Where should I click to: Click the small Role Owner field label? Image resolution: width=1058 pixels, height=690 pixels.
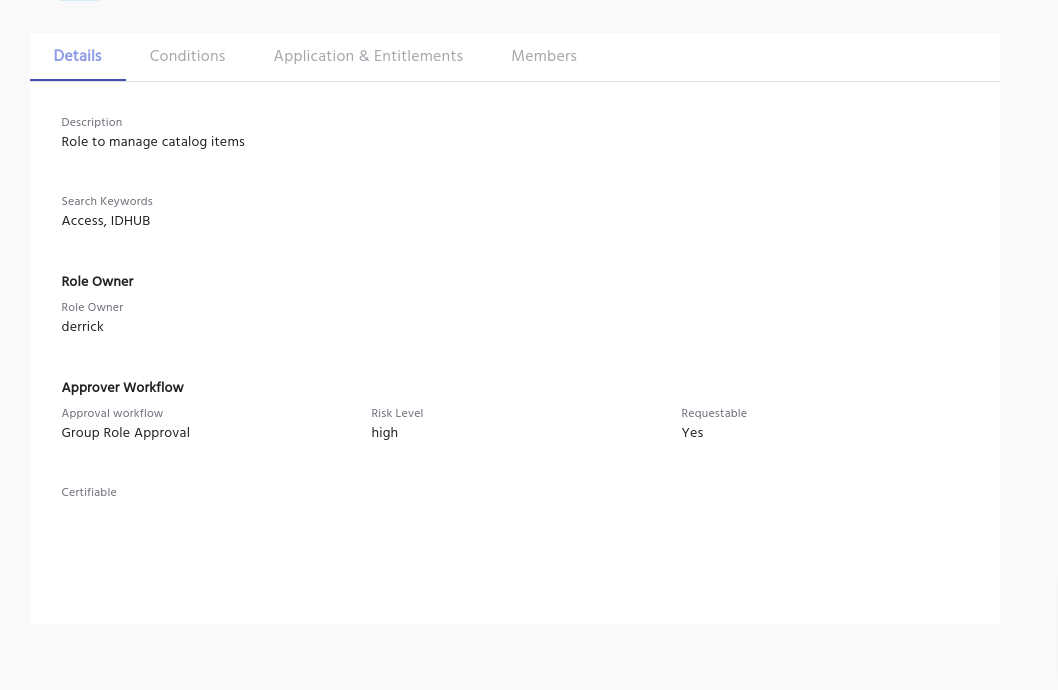(92, 307)
